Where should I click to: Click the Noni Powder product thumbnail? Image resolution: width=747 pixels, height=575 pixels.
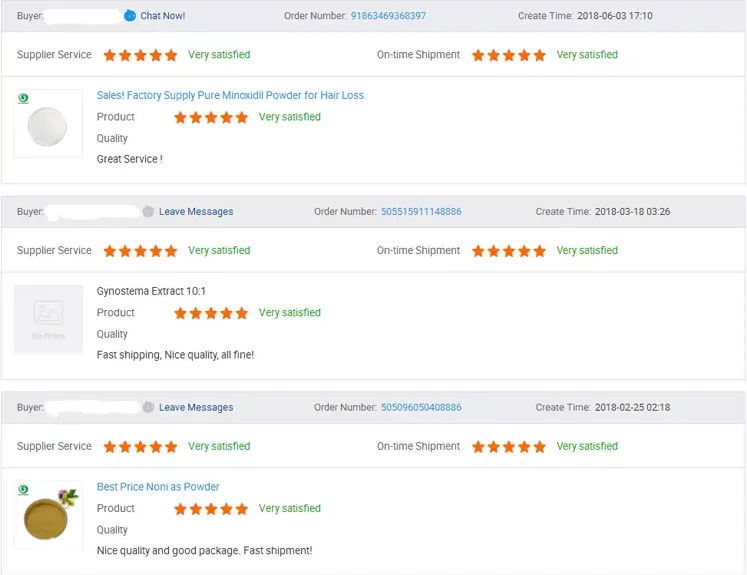[x=48, y=515]
